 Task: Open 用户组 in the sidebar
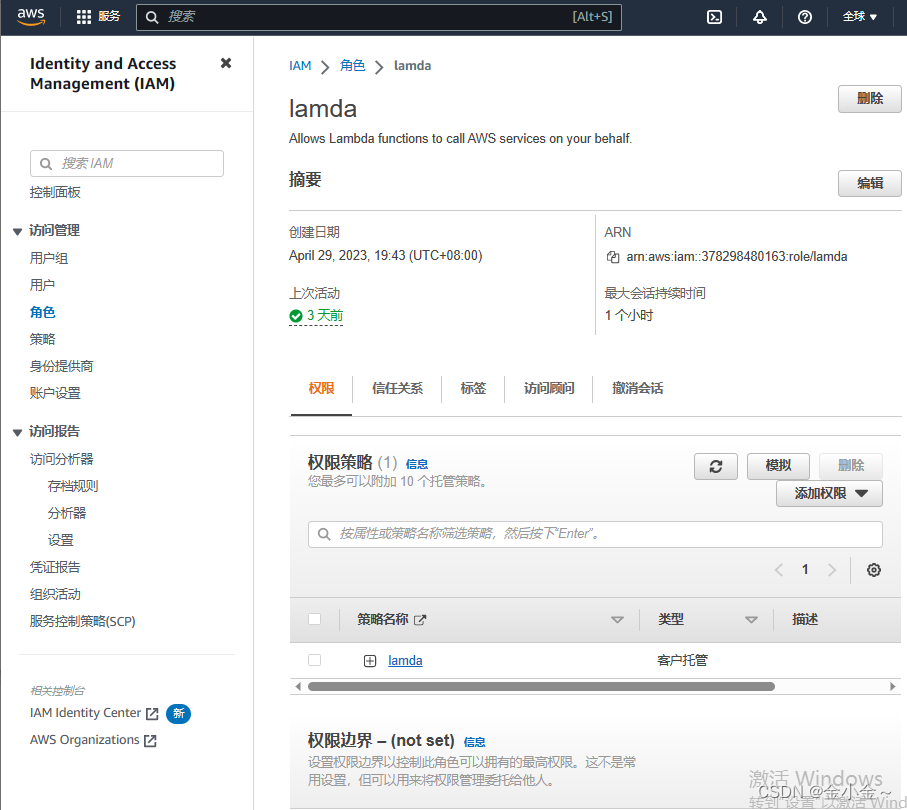pos(49,258)
